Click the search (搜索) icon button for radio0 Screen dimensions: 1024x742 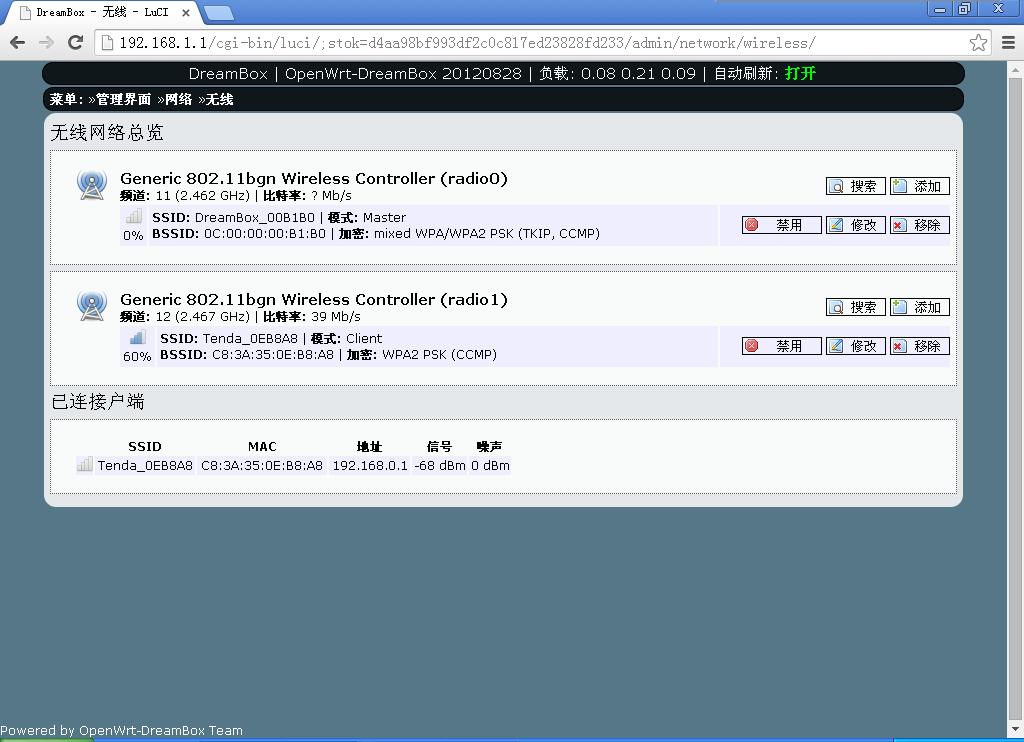[x=855, y=186]
